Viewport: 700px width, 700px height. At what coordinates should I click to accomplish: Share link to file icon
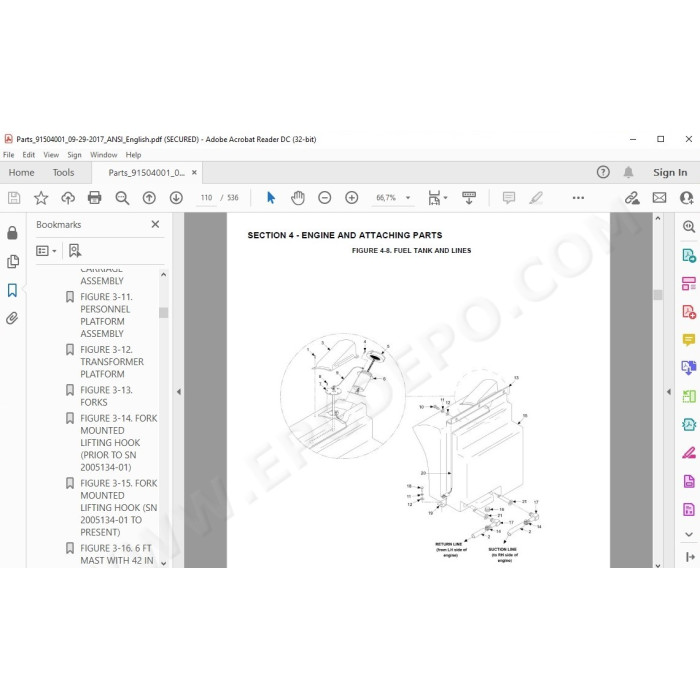coord(632,198)
